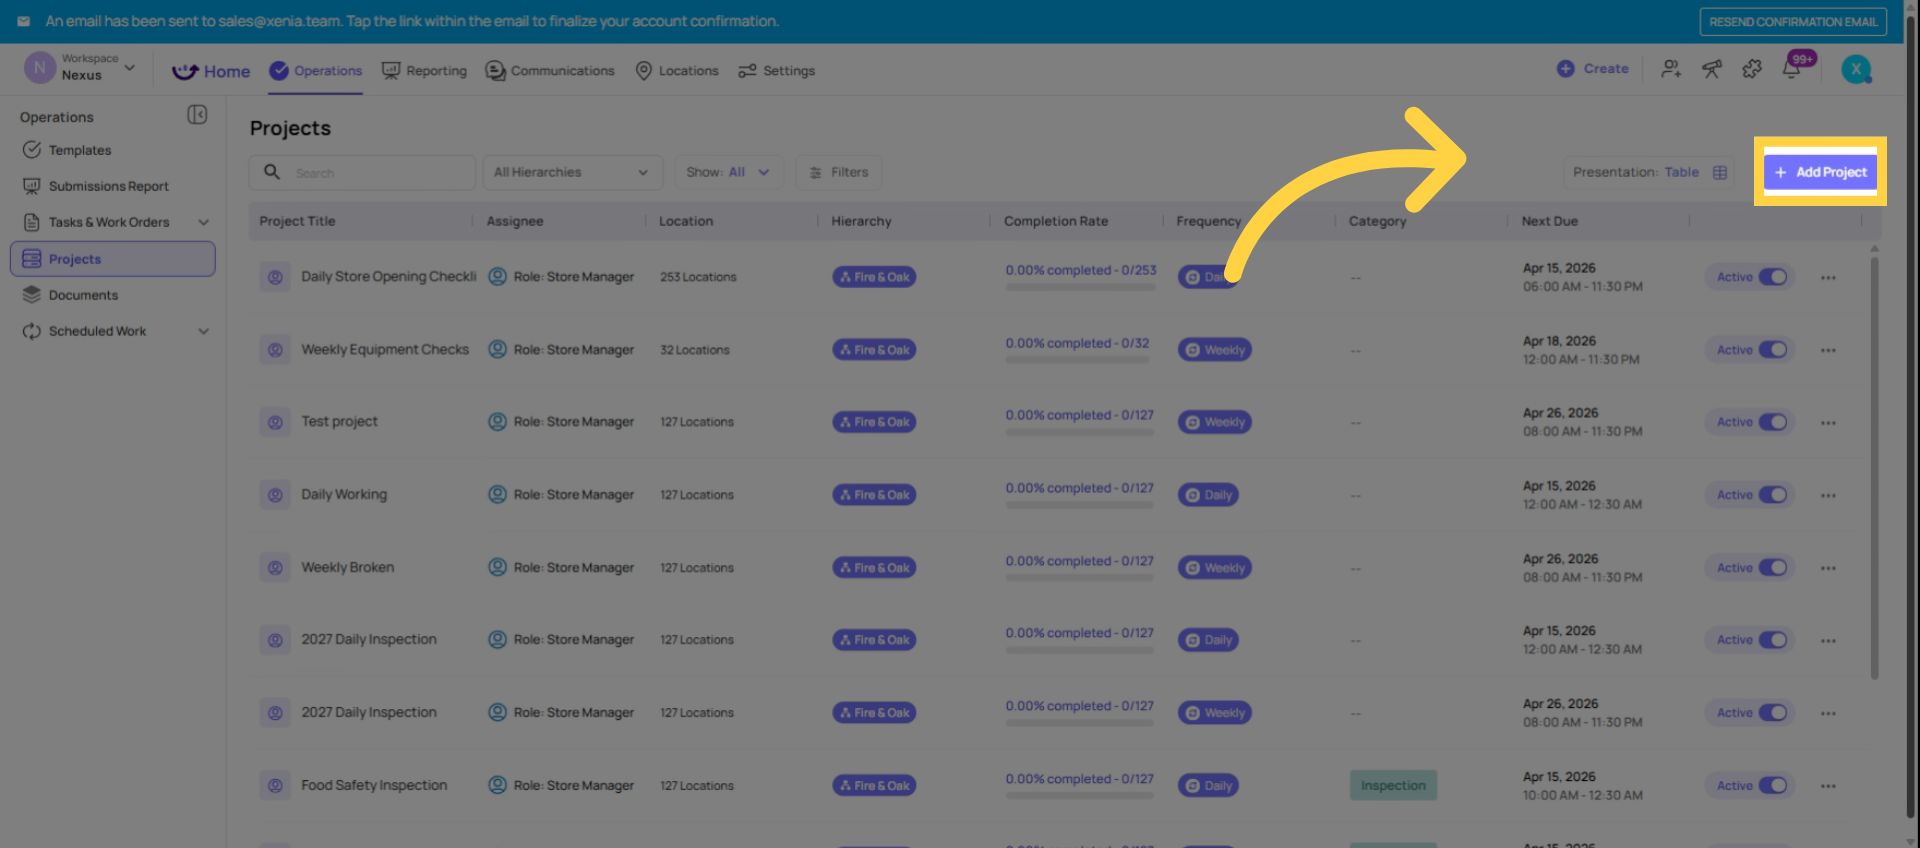Open the Show: All dropdown

pyautogui.click(x=728, y=172)
